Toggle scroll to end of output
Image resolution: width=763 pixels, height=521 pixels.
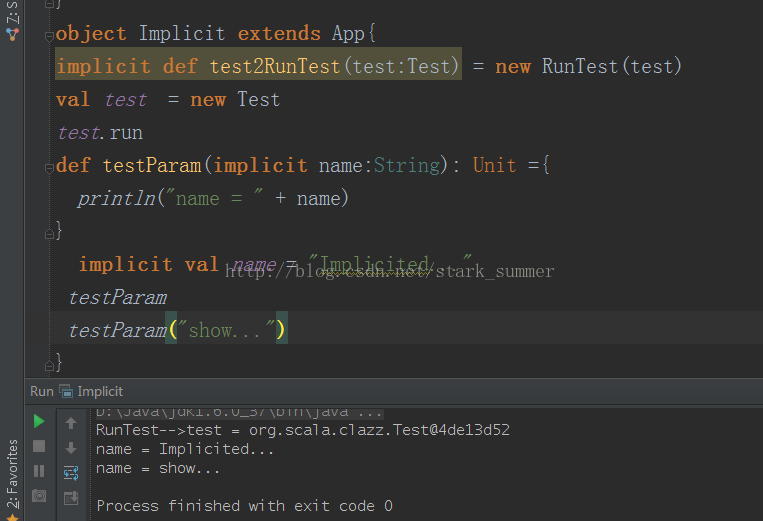coord(71,497)
